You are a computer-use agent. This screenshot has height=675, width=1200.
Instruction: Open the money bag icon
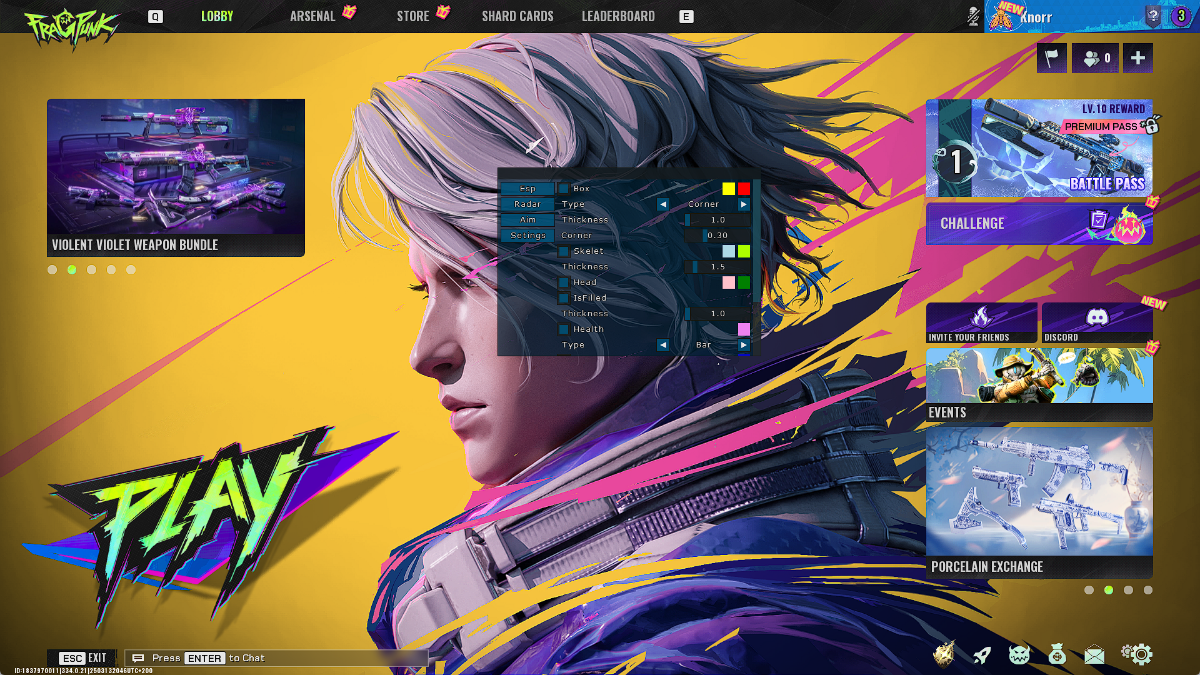coord(1057,655)
